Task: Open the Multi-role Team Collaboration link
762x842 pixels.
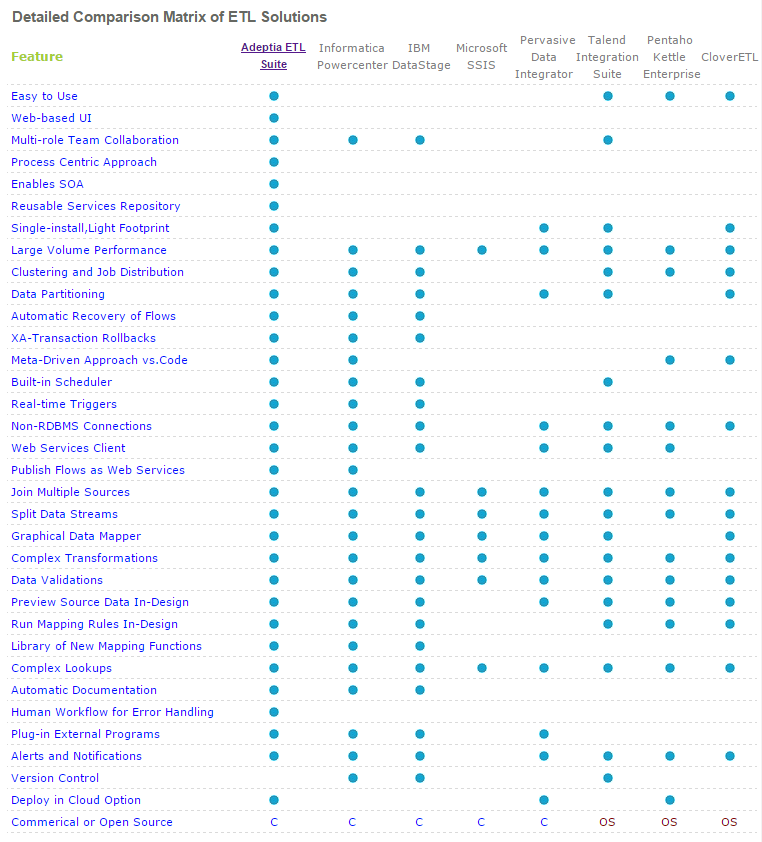Action: 95,140
